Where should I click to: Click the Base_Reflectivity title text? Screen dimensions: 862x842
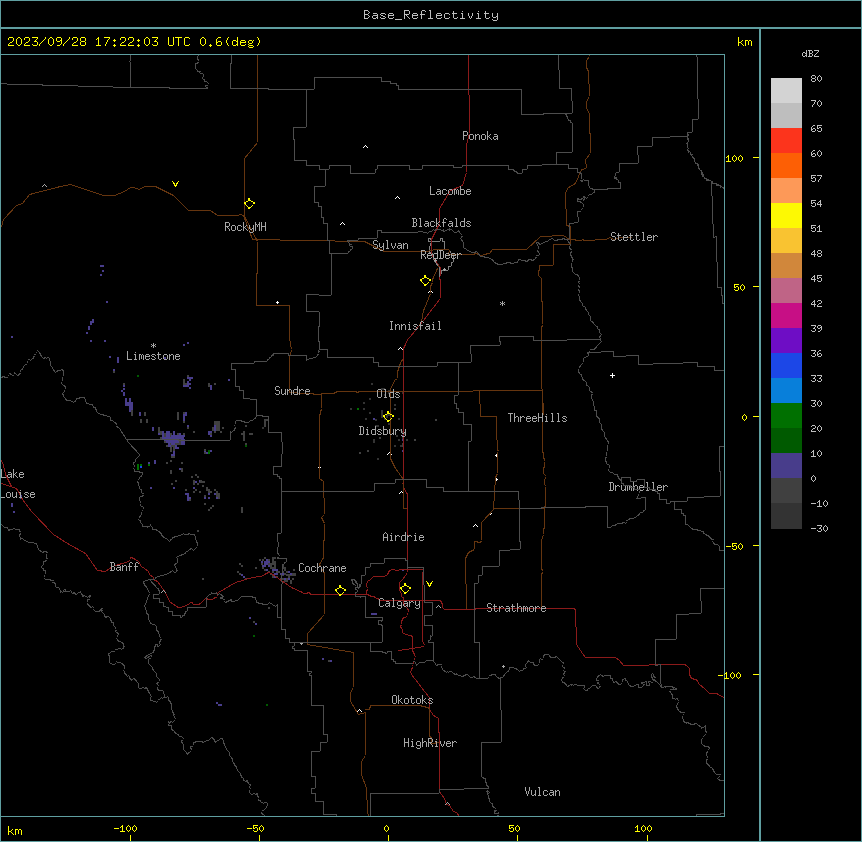(x=431, y=15)
